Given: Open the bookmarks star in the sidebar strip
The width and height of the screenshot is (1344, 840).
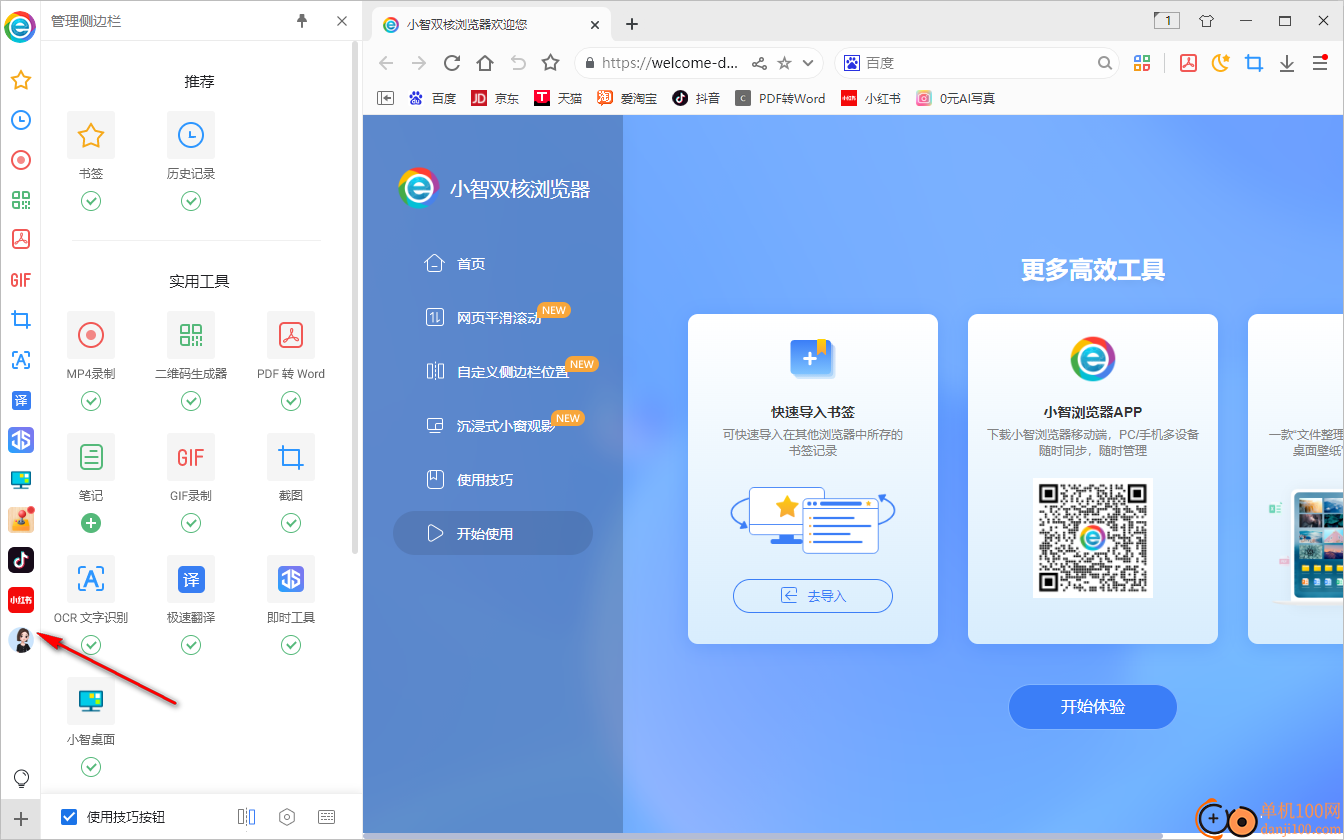Looking at the screenshot, I should coord(20,80).
